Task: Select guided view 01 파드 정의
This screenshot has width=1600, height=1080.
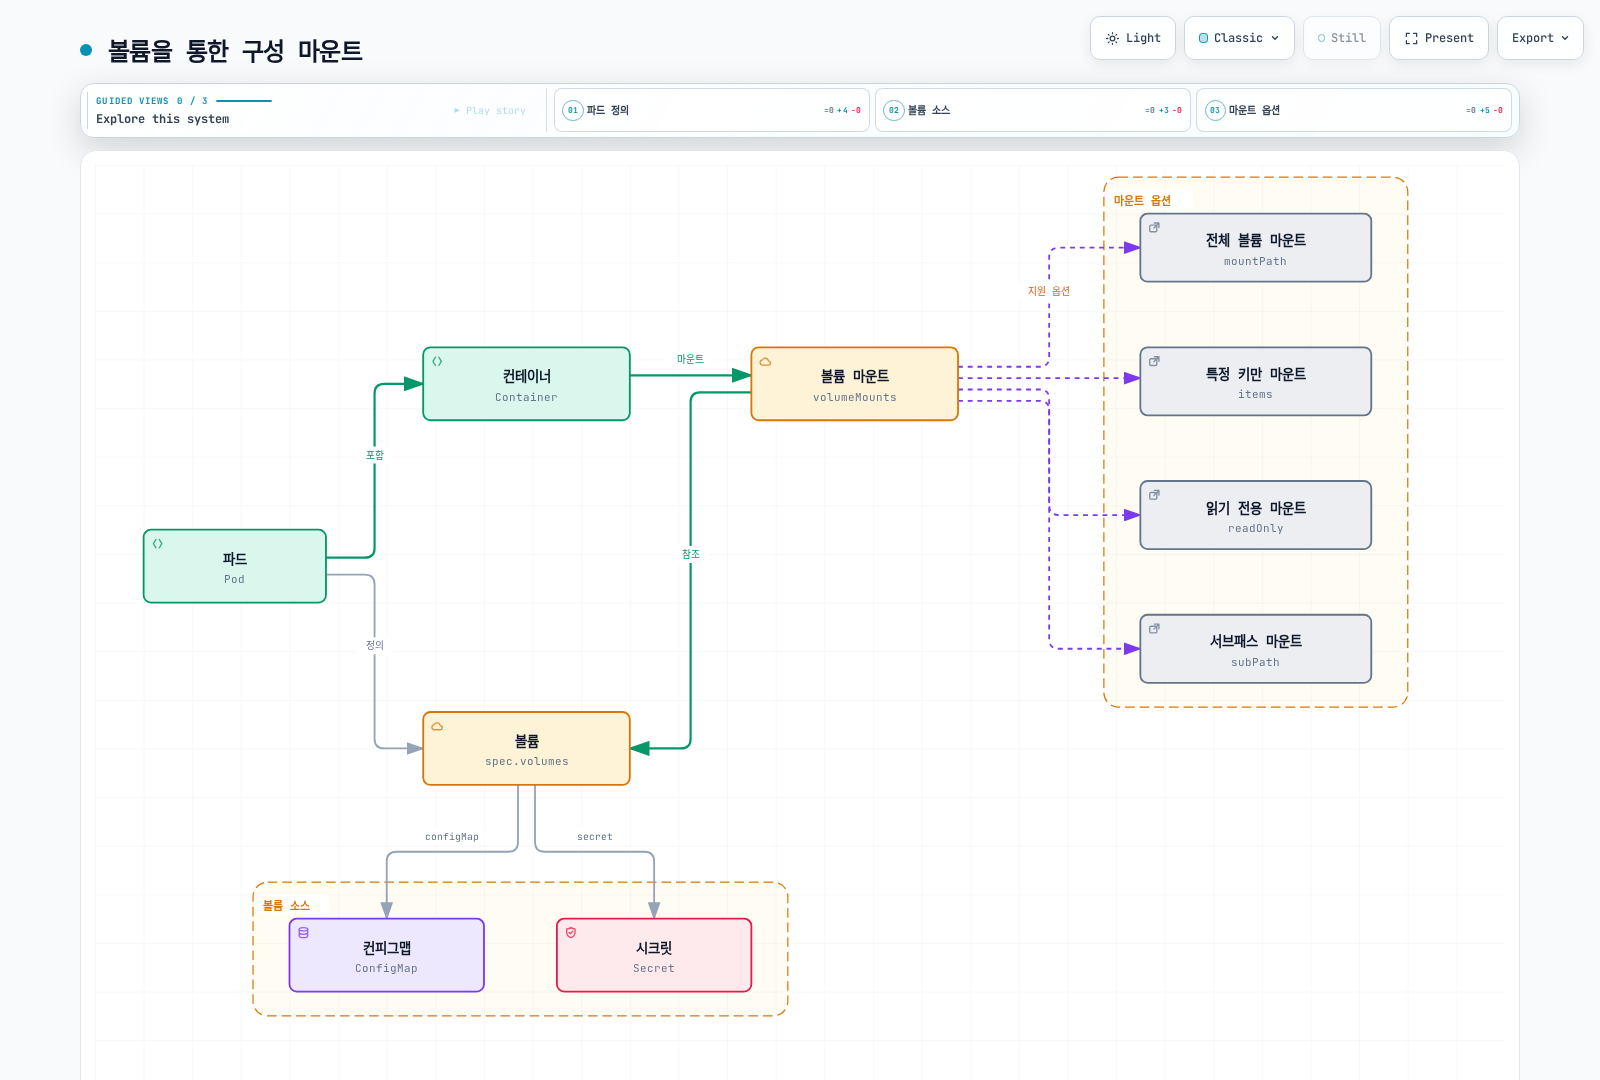Action: tap(712, 110)
